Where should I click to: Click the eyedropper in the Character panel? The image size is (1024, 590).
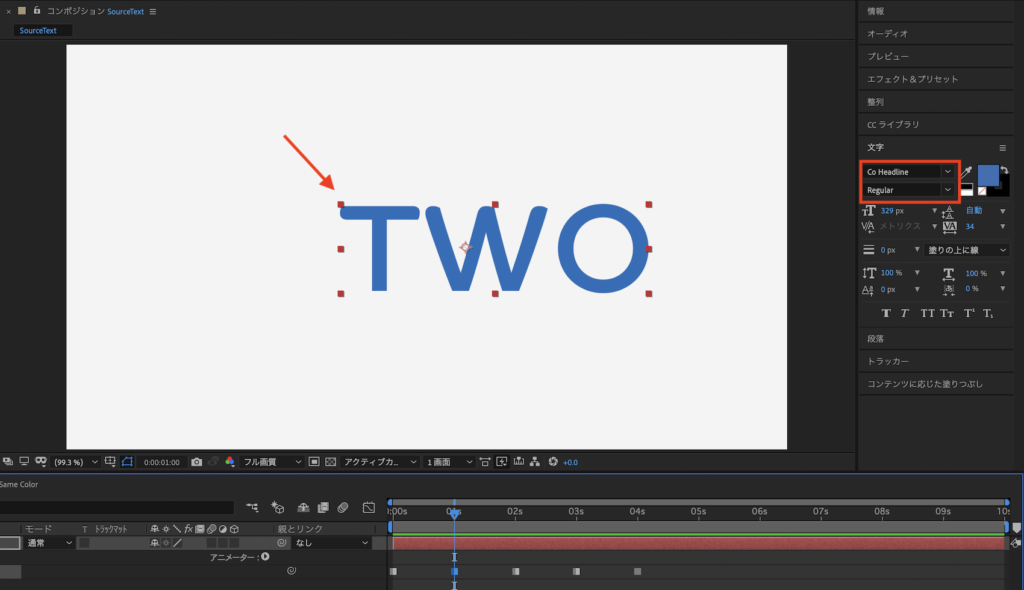pyautogui.click(x=967, y=172)
